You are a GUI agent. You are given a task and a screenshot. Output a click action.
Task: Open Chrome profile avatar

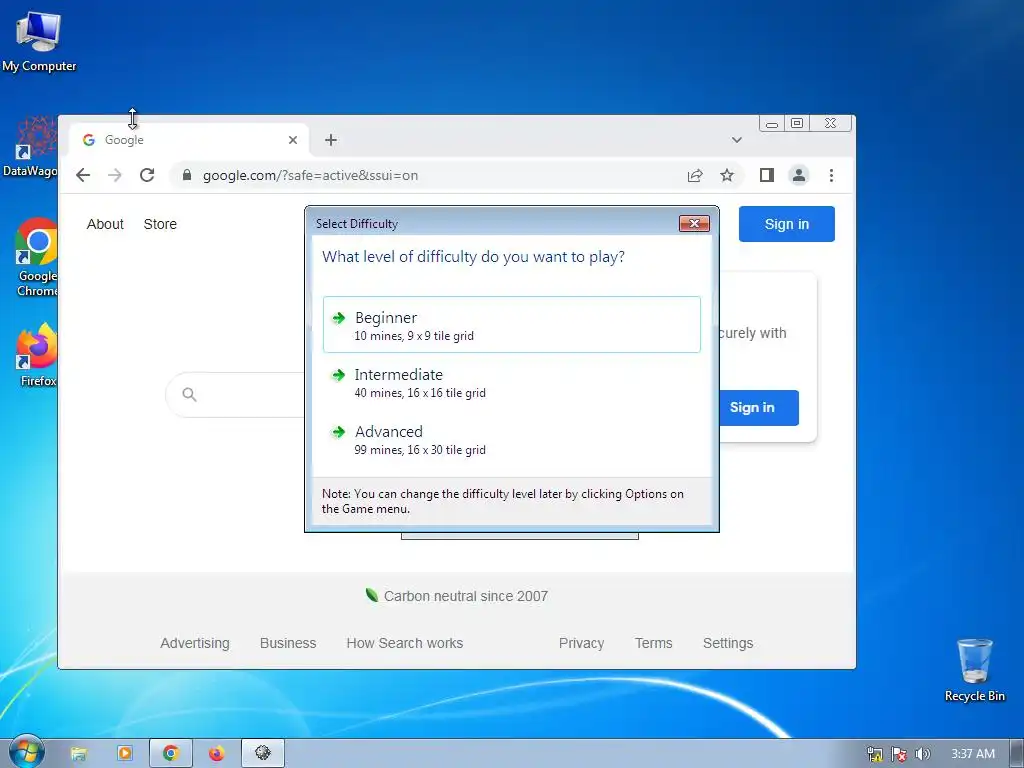[799, 175]
